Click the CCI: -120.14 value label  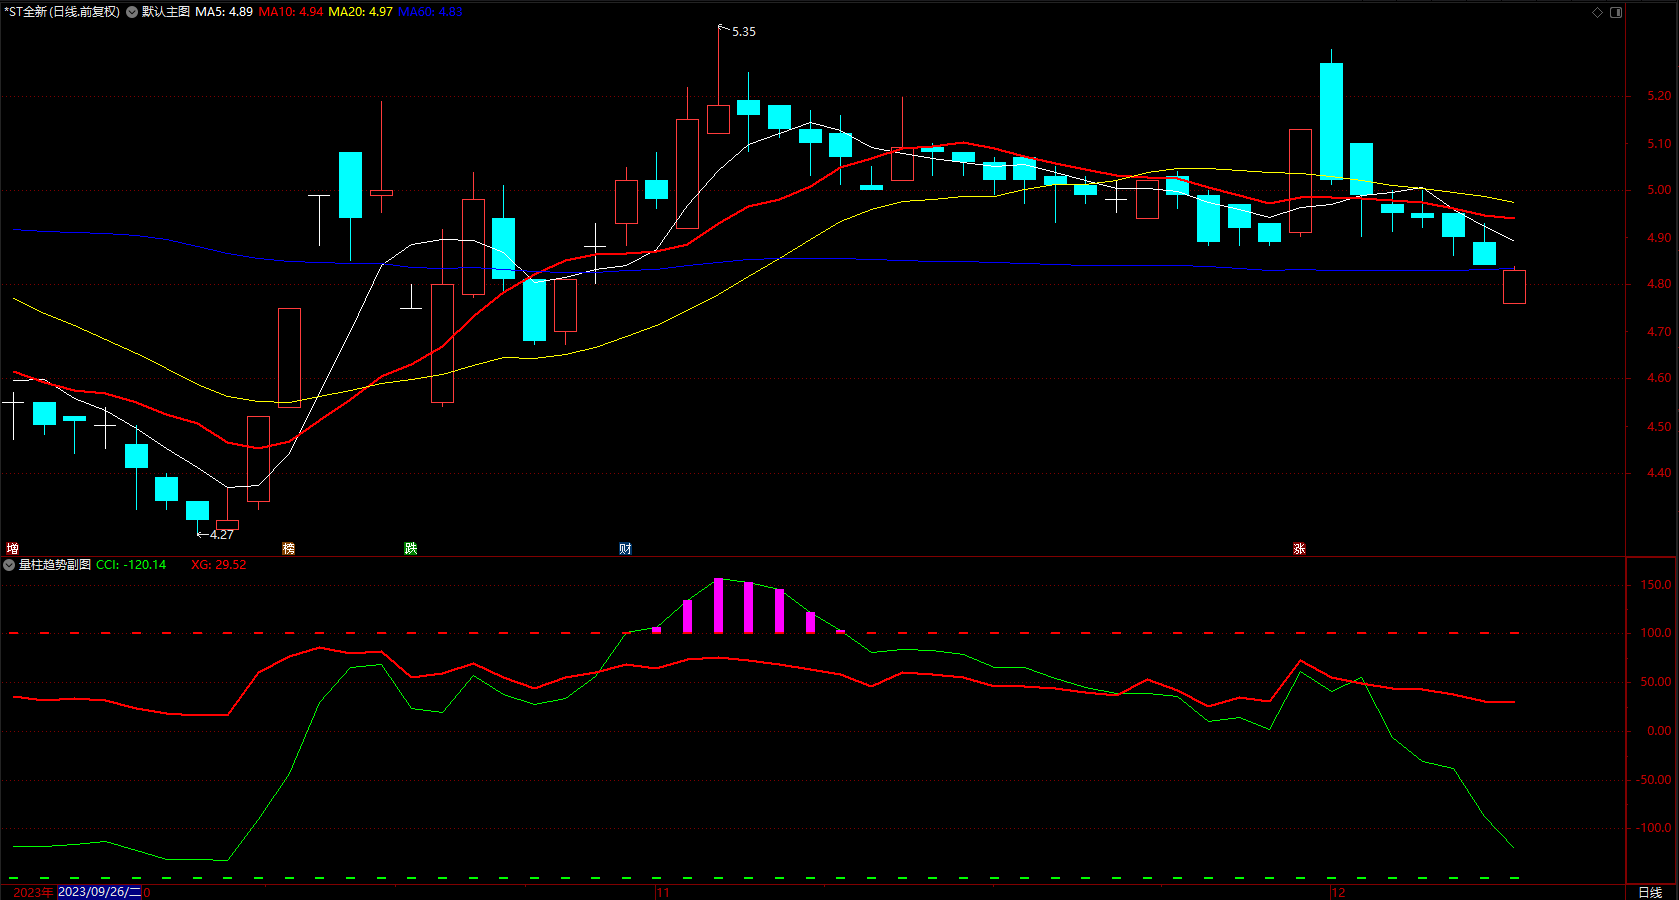coord(131,565)
